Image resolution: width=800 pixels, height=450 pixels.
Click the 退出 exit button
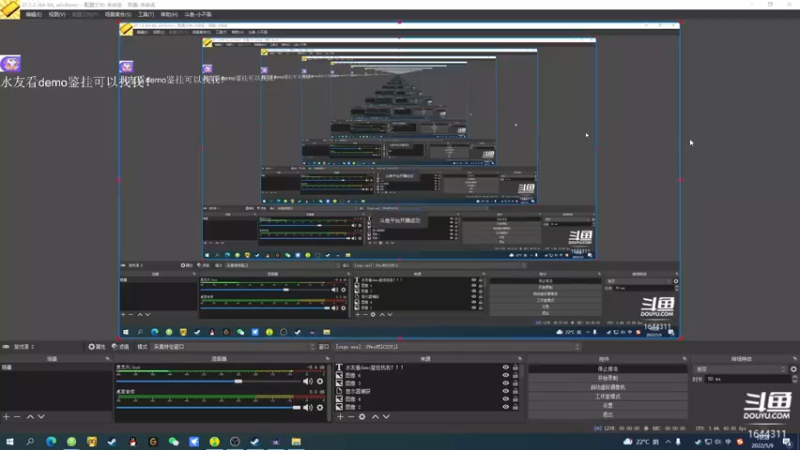tap(607, 415)
